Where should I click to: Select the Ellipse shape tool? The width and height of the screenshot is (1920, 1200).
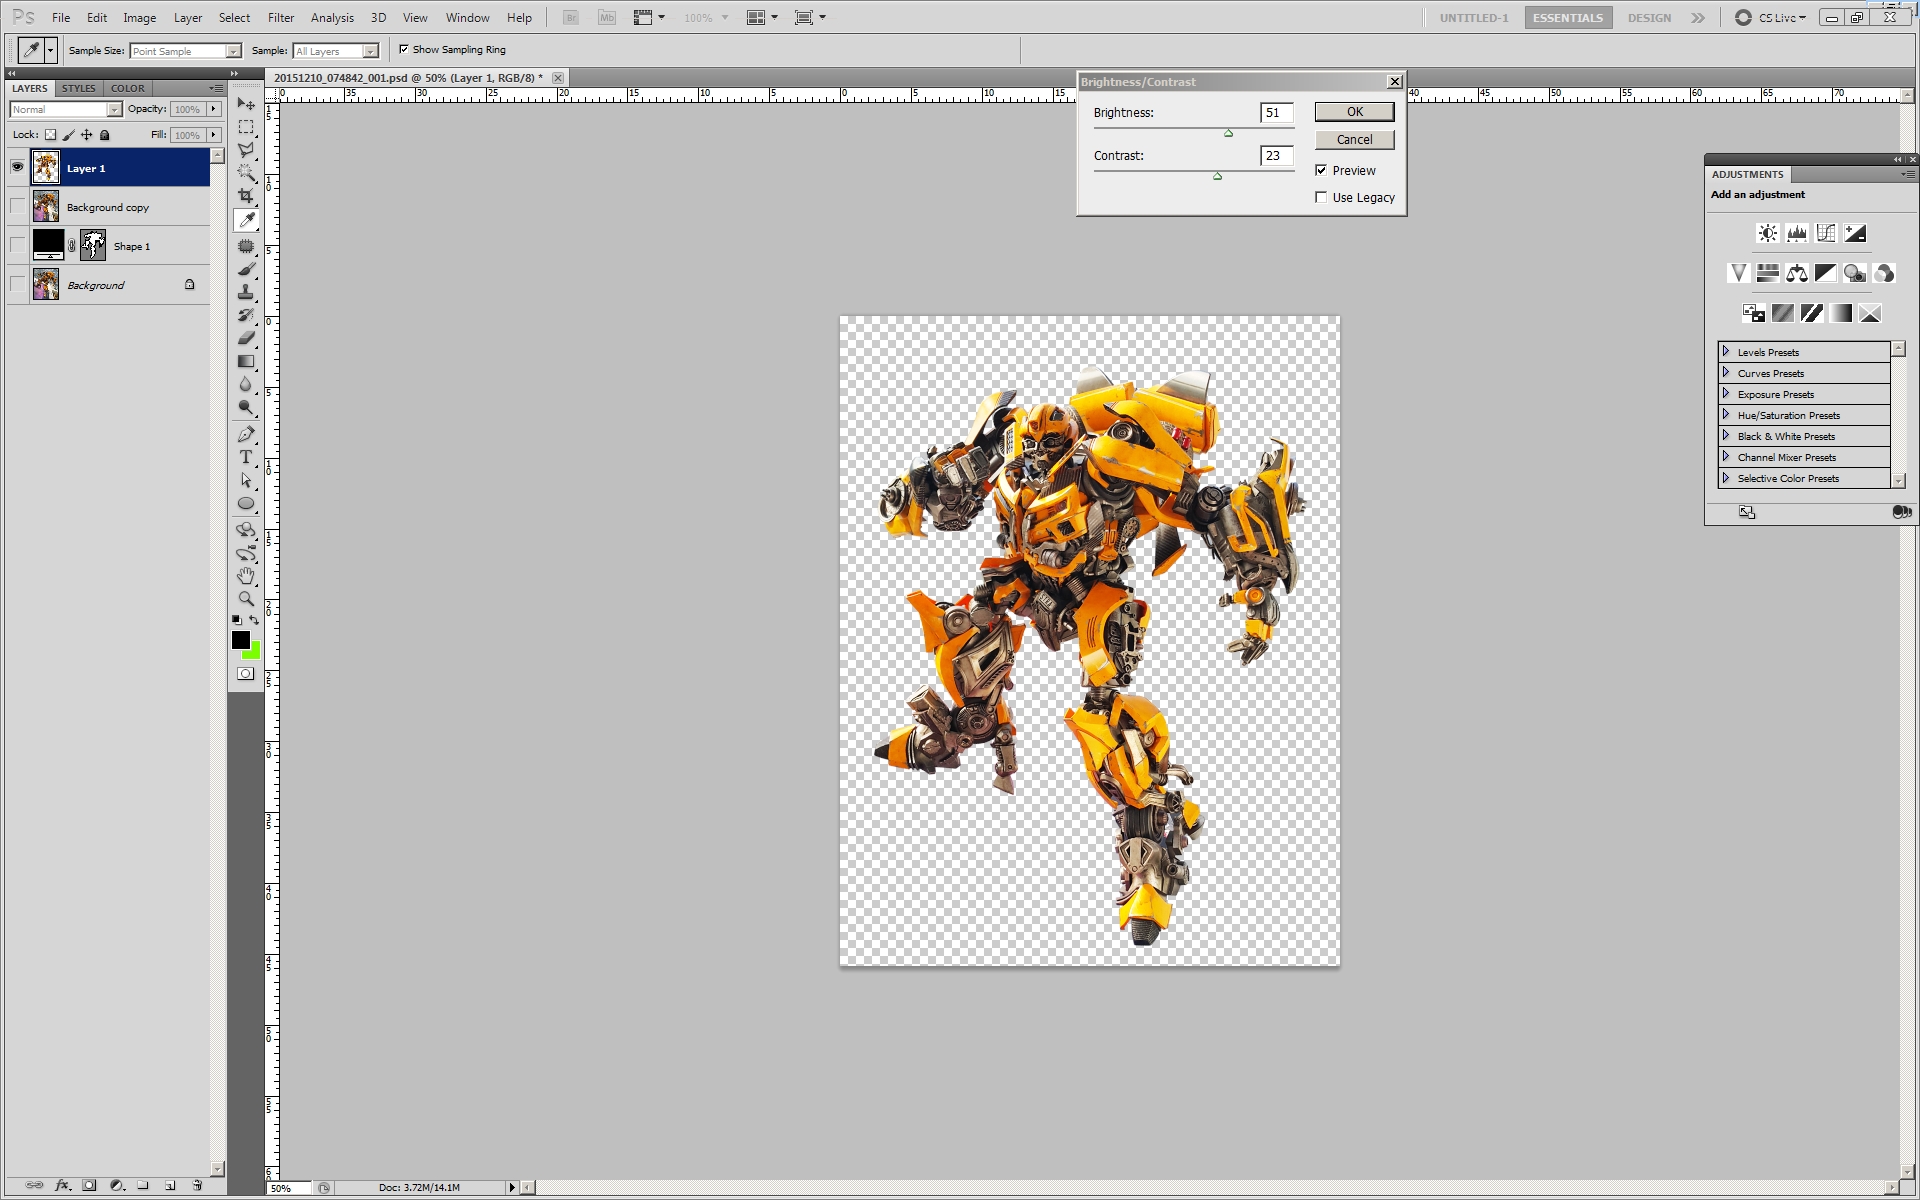(x=246, y=503)
